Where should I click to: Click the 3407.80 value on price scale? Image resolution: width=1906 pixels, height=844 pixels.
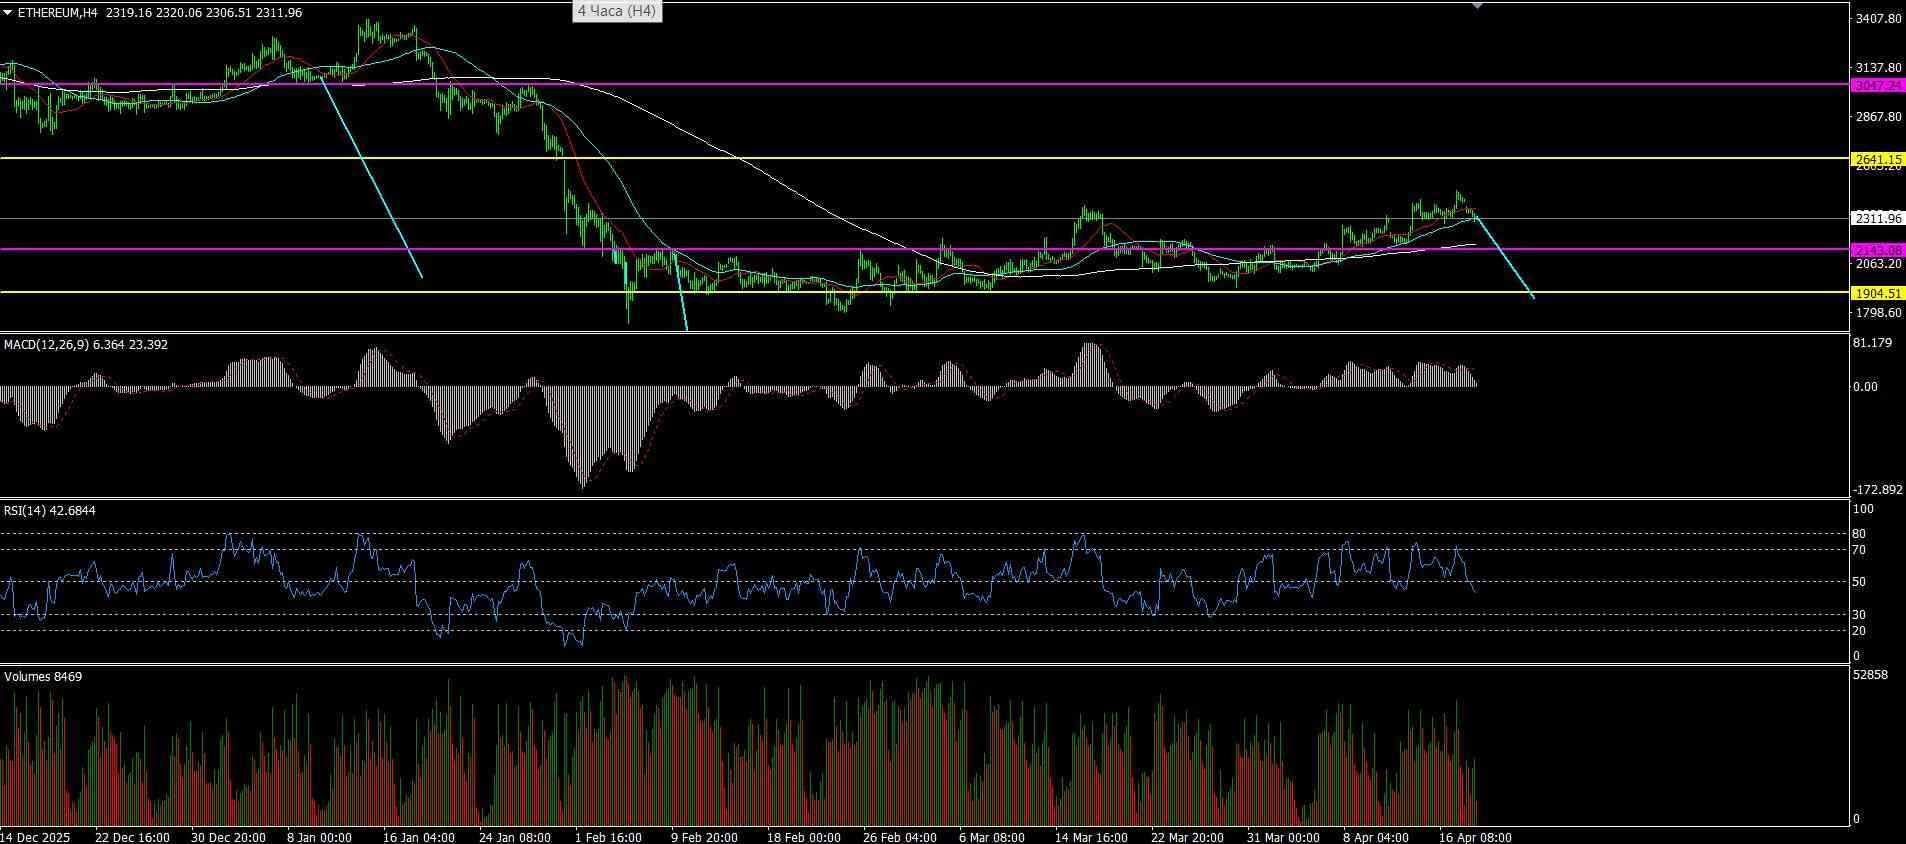click(1877, 19)
